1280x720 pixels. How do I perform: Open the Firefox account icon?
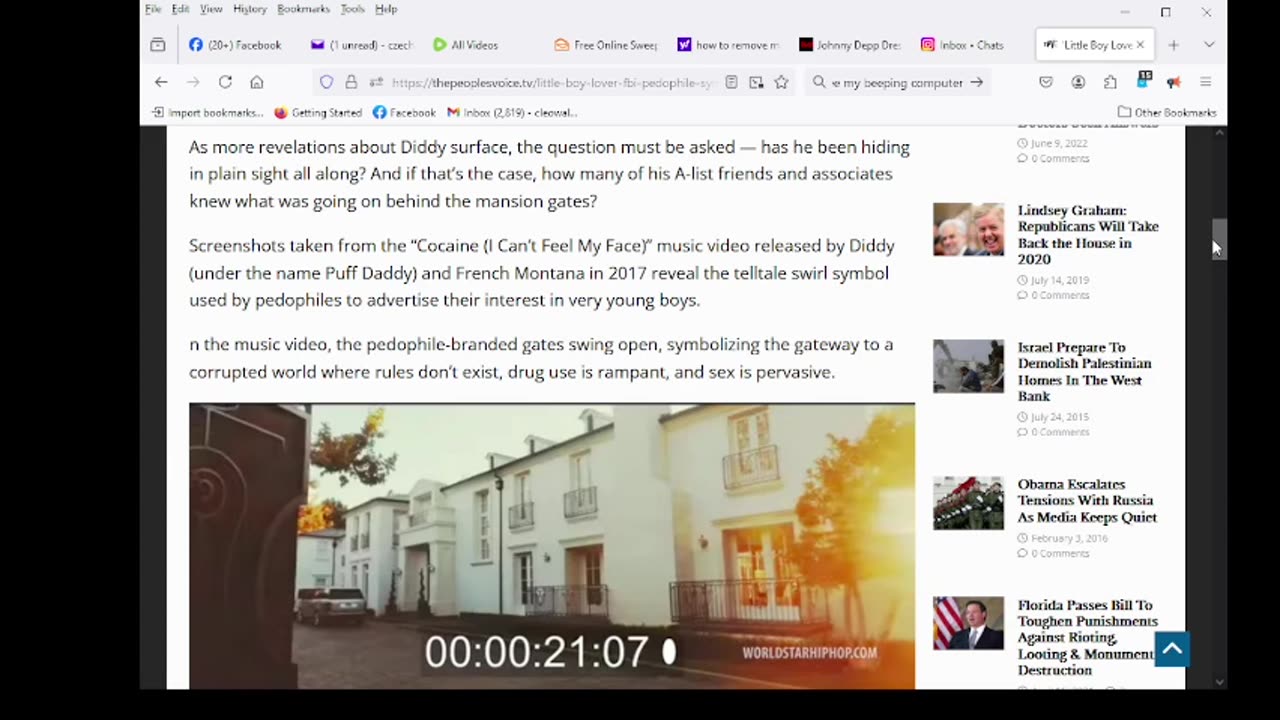click(1078, 82)
